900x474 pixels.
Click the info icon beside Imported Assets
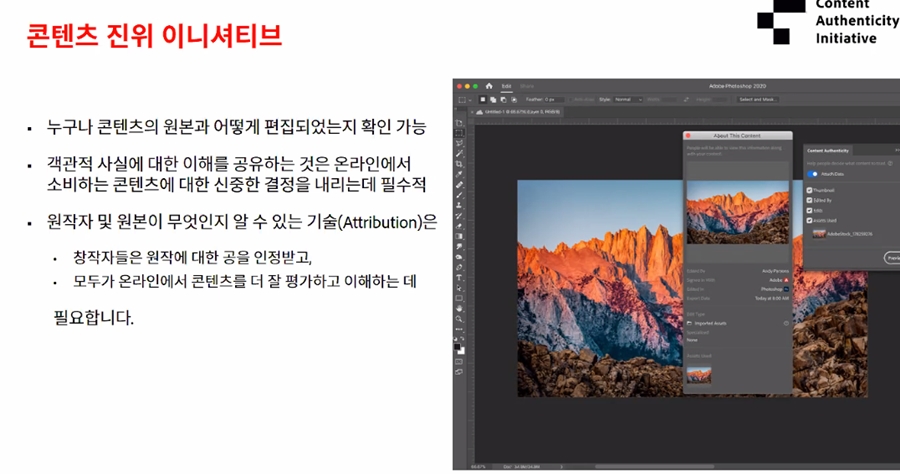(x=786, y=323)
